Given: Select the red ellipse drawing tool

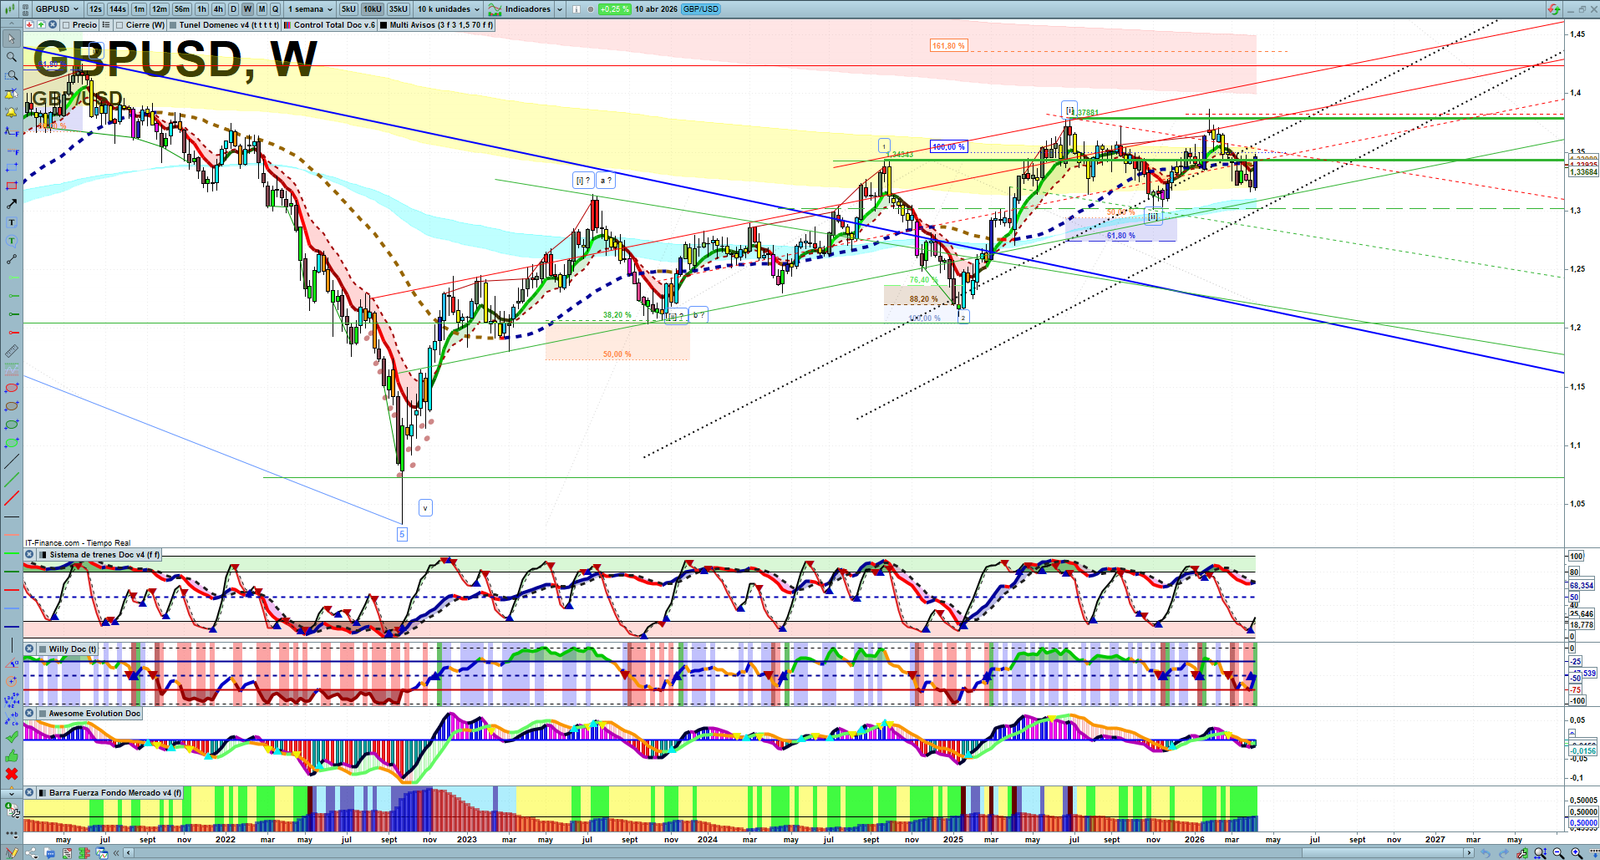Looking at the screenshot, I should (x=11, y=388).
